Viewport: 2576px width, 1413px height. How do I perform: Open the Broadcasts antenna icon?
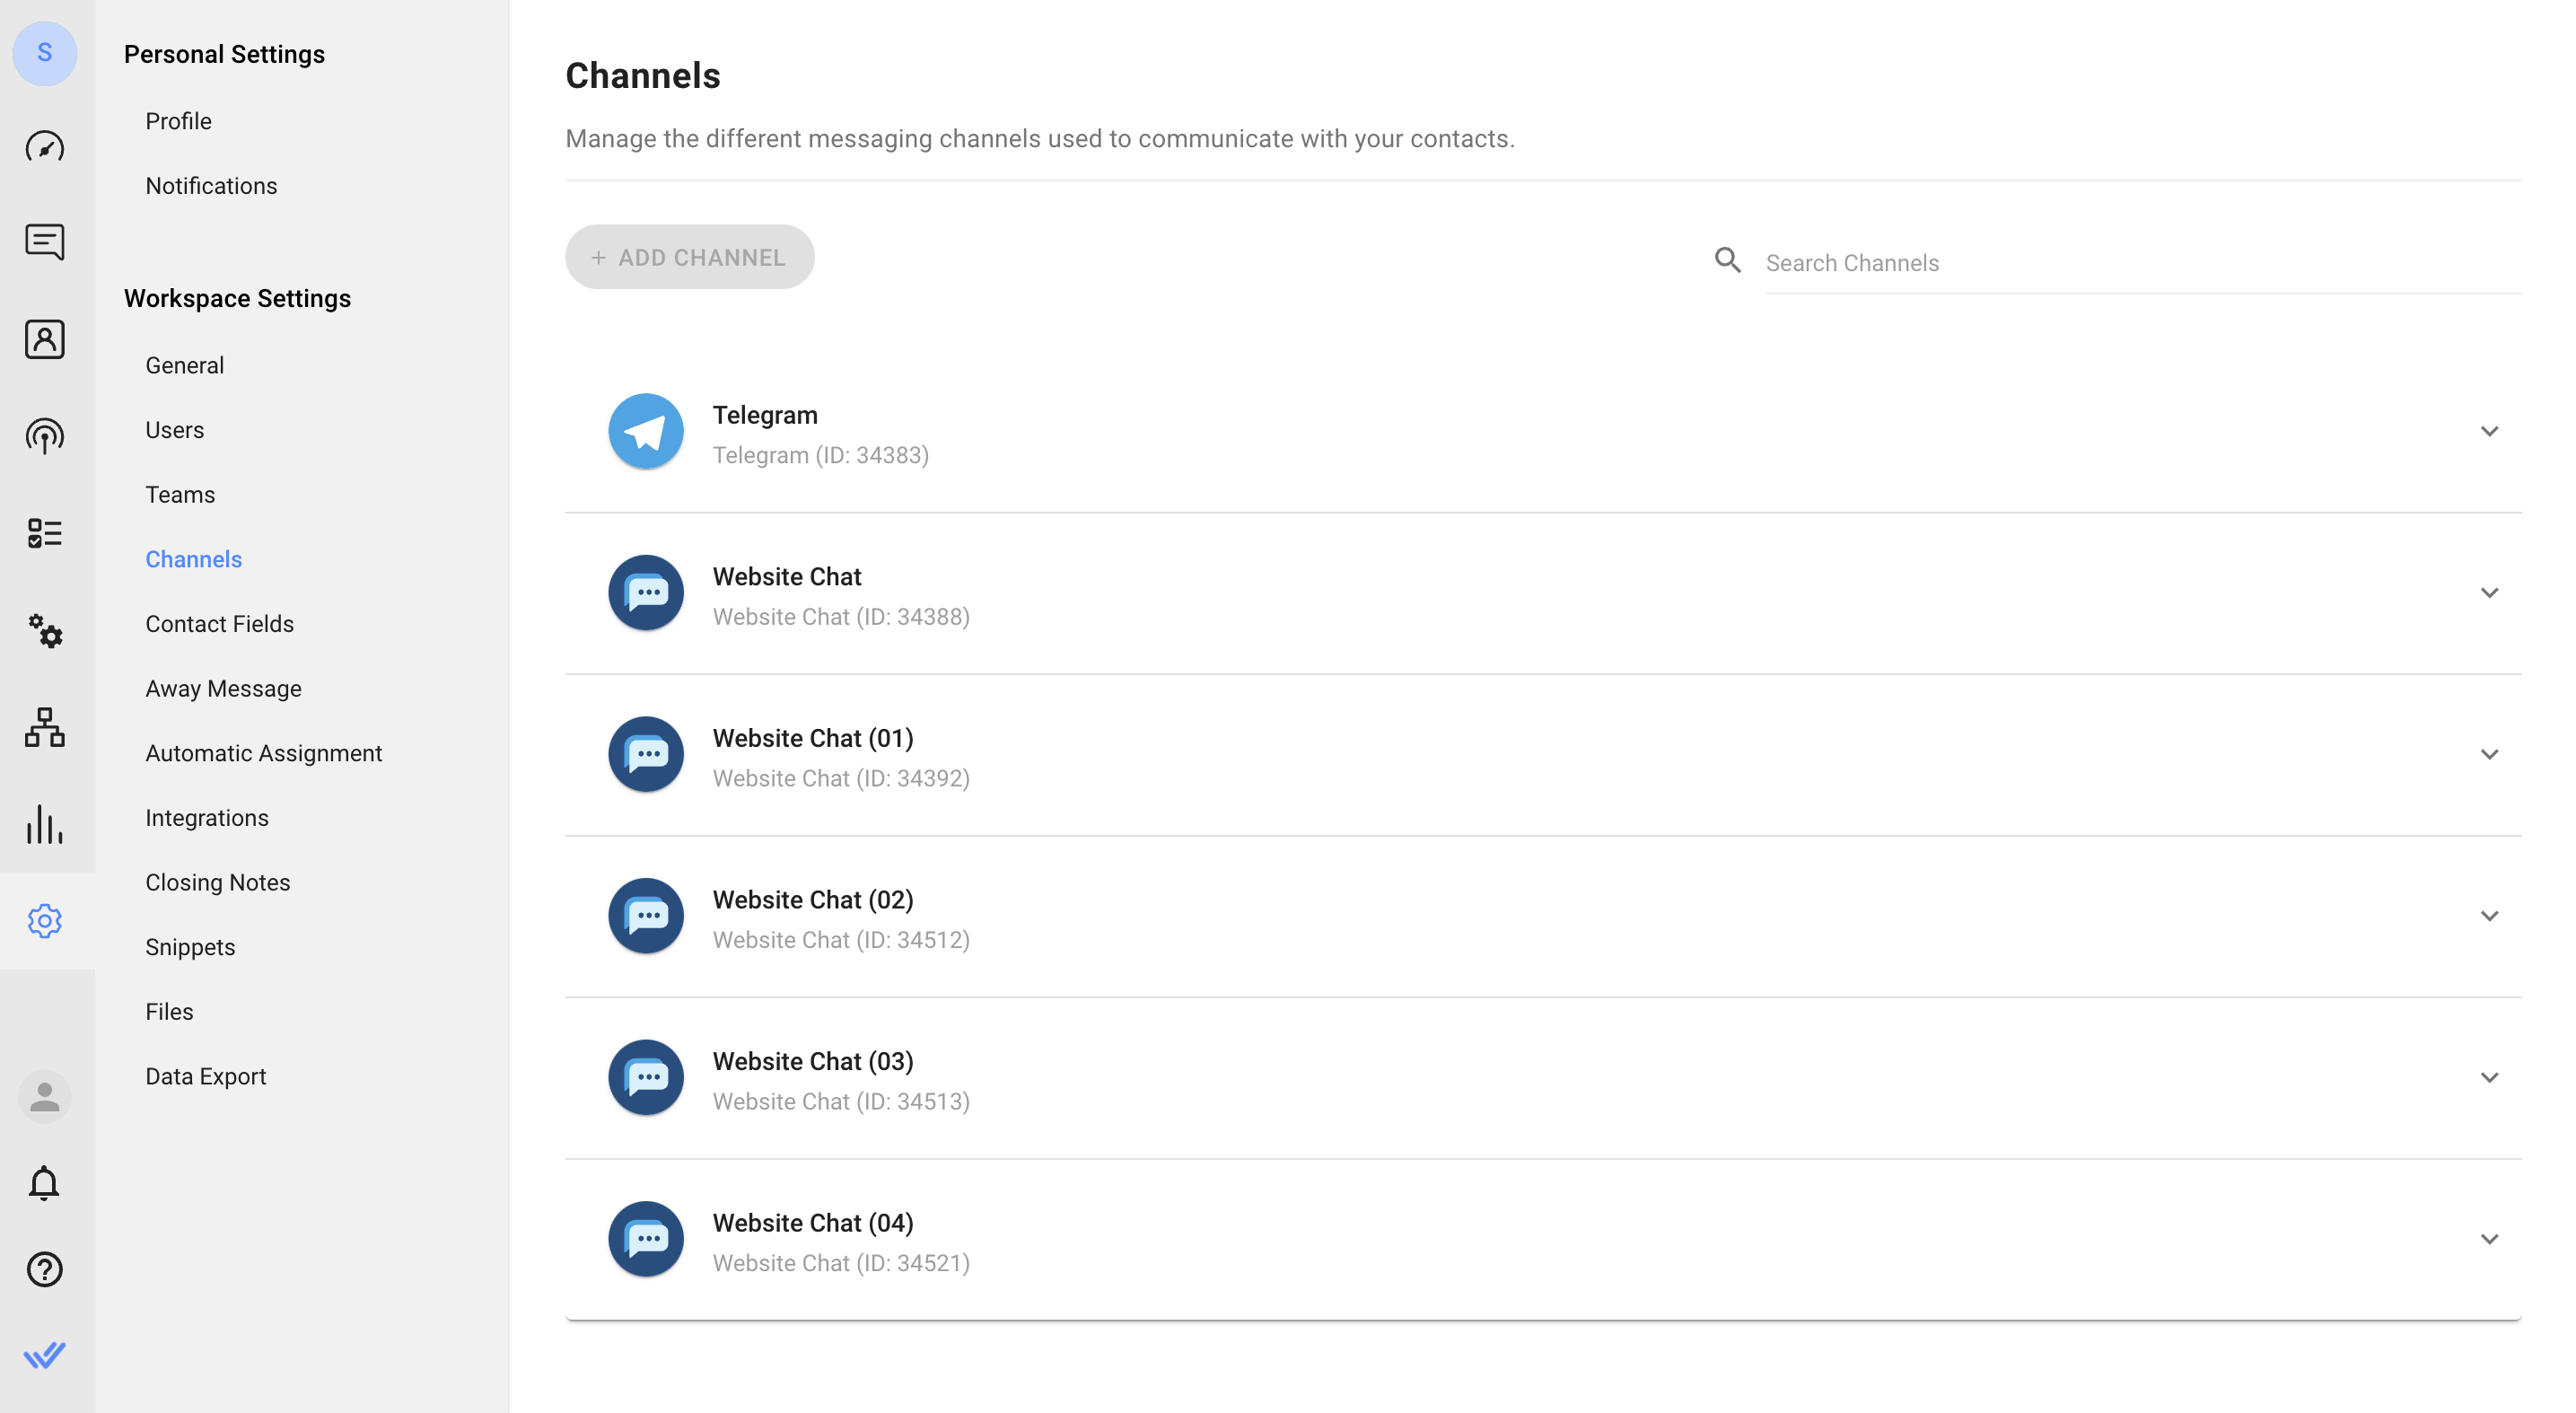pos(45,436)
